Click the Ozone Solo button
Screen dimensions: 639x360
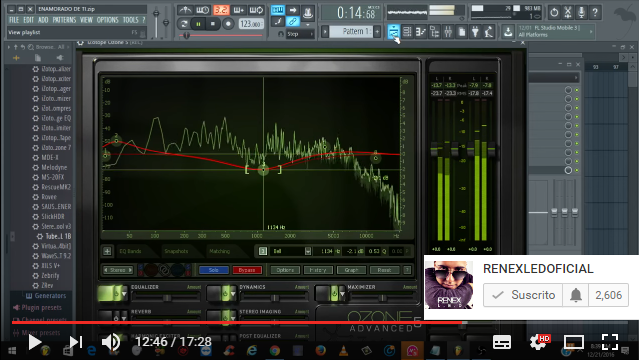(x=214, y=270)
